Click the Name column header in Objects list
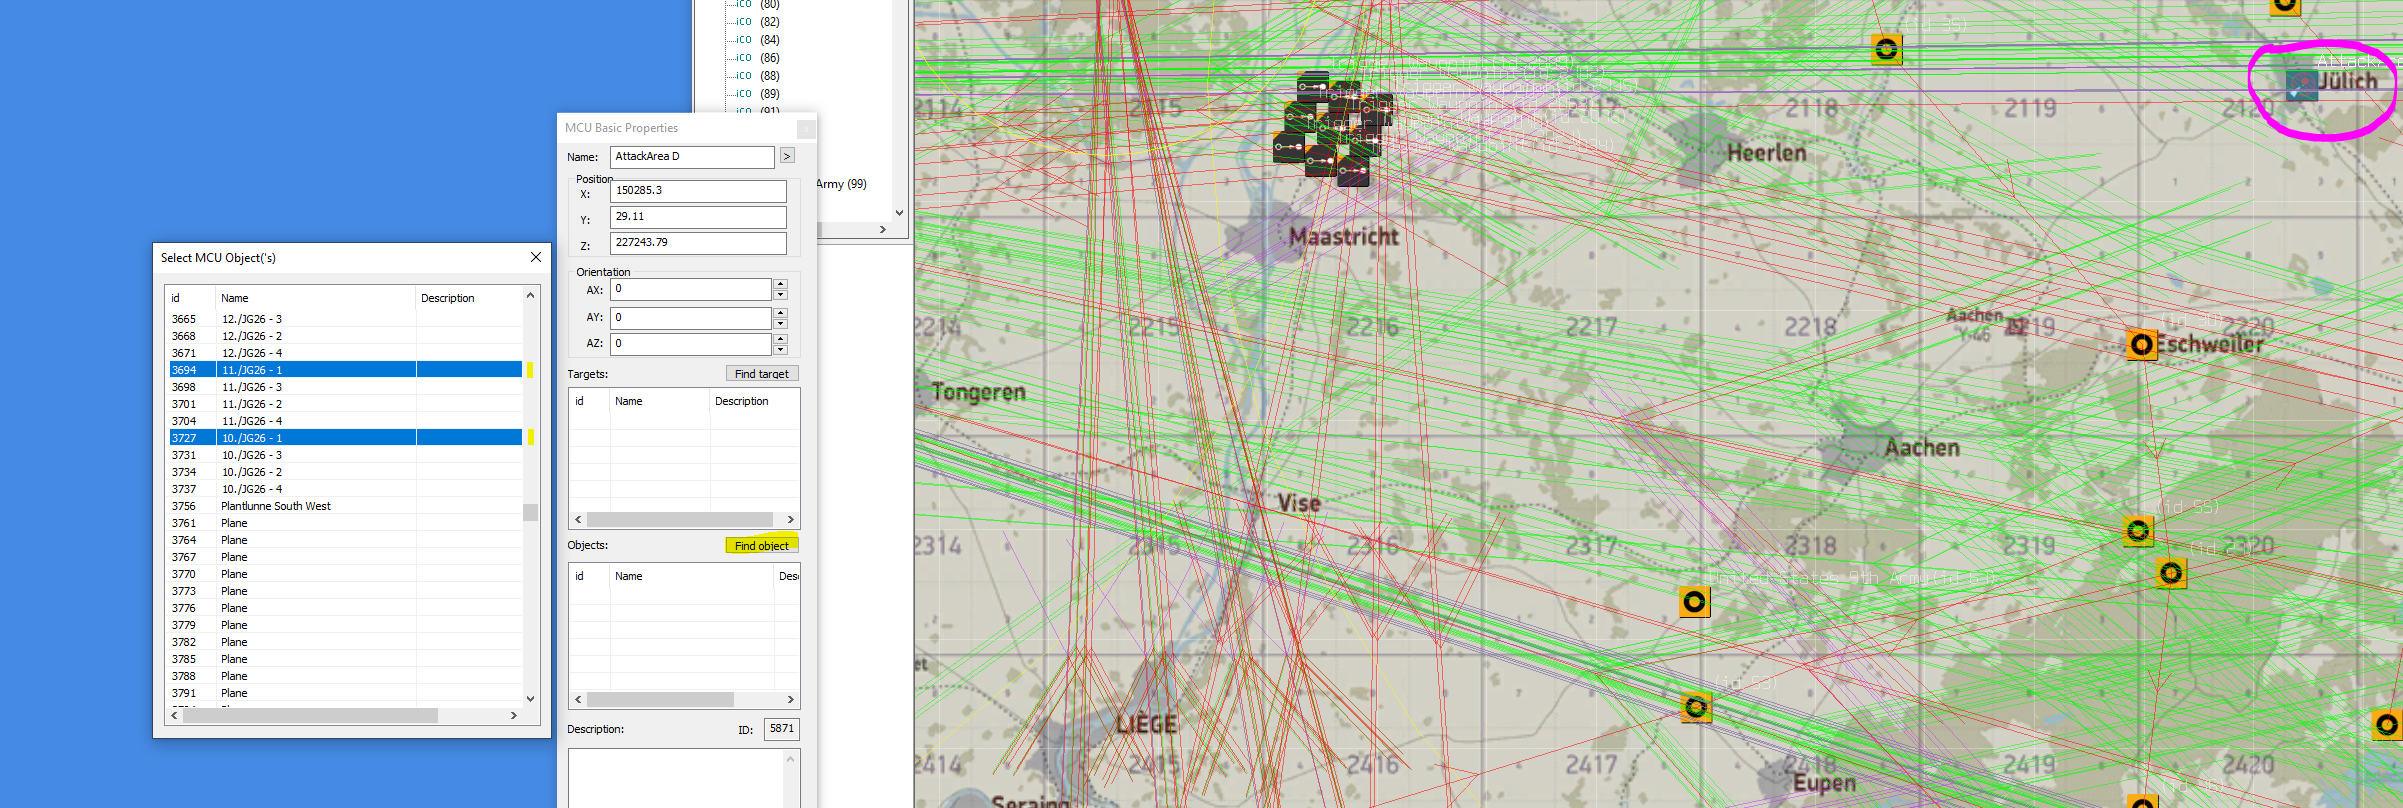This screenshot has width=2403, height=808. (692, 576)
